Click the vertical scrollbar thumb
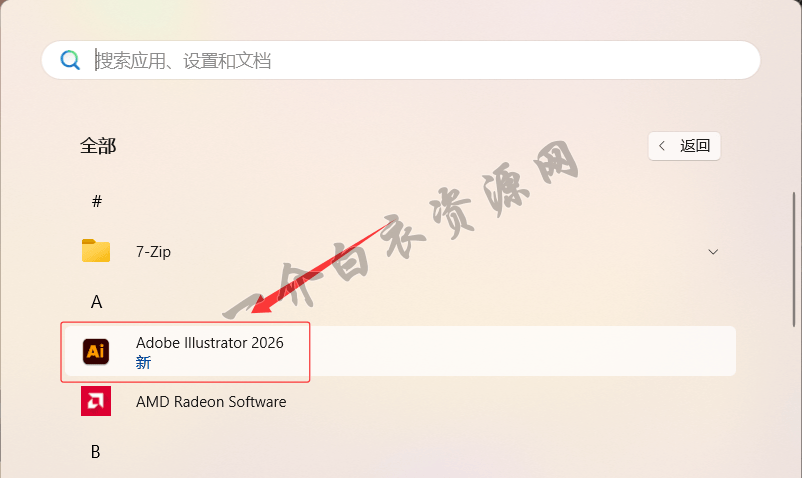Viewport: 802px width, 478px height. point(794,259)
